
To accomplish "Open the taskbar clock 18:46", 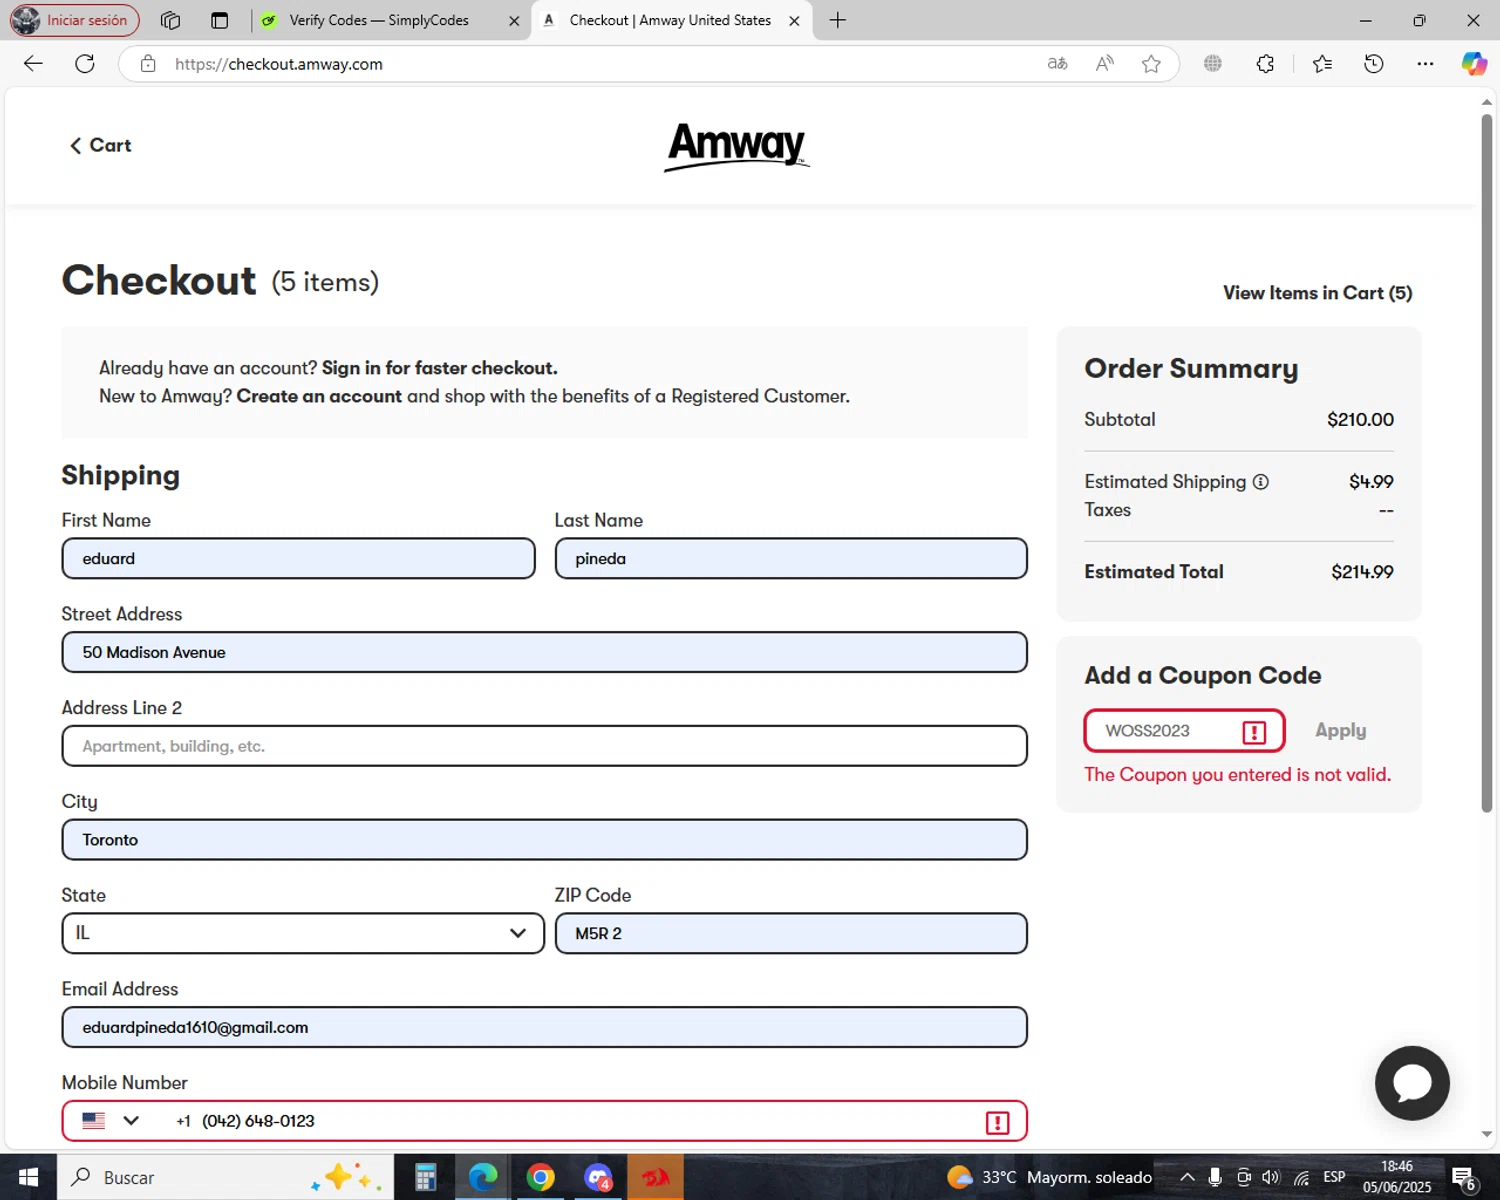I will 1397,1177.
